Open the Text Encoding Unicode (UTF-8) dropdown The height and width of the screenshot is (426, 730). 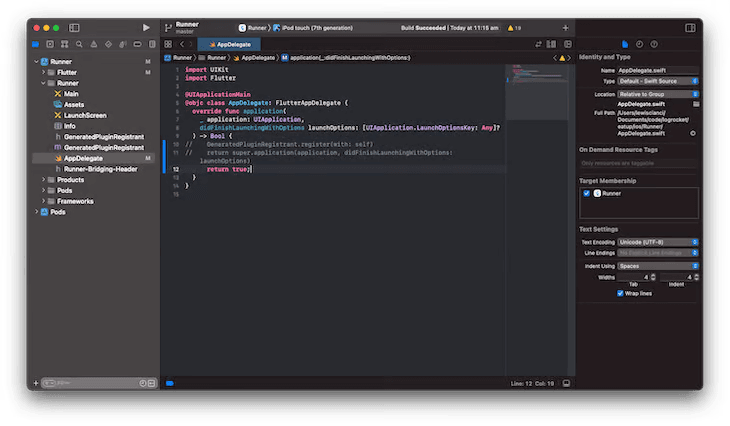tap(657, 241)
